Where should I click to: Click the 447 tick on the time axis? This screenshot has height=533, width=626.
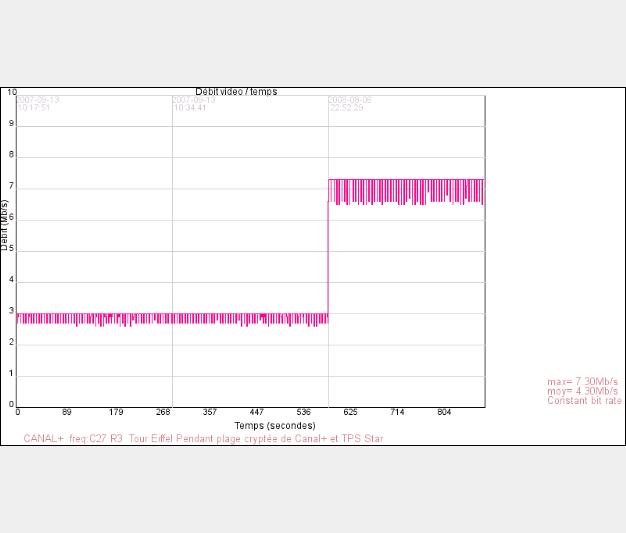pyautogui.click(x=256, y=412)
